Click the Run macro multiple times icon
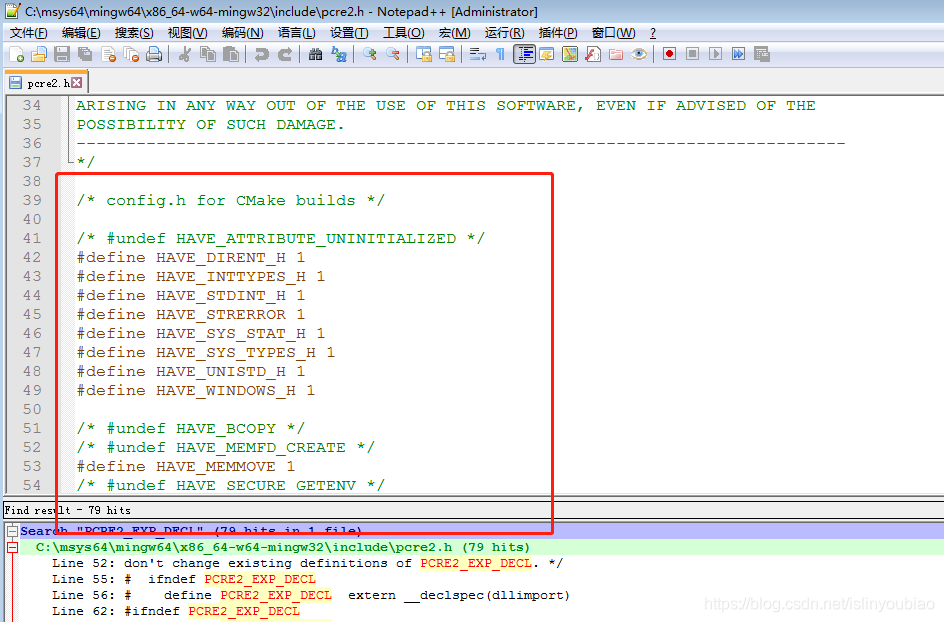This screenshot has height=622, width=944. click(x=739, y=54)
